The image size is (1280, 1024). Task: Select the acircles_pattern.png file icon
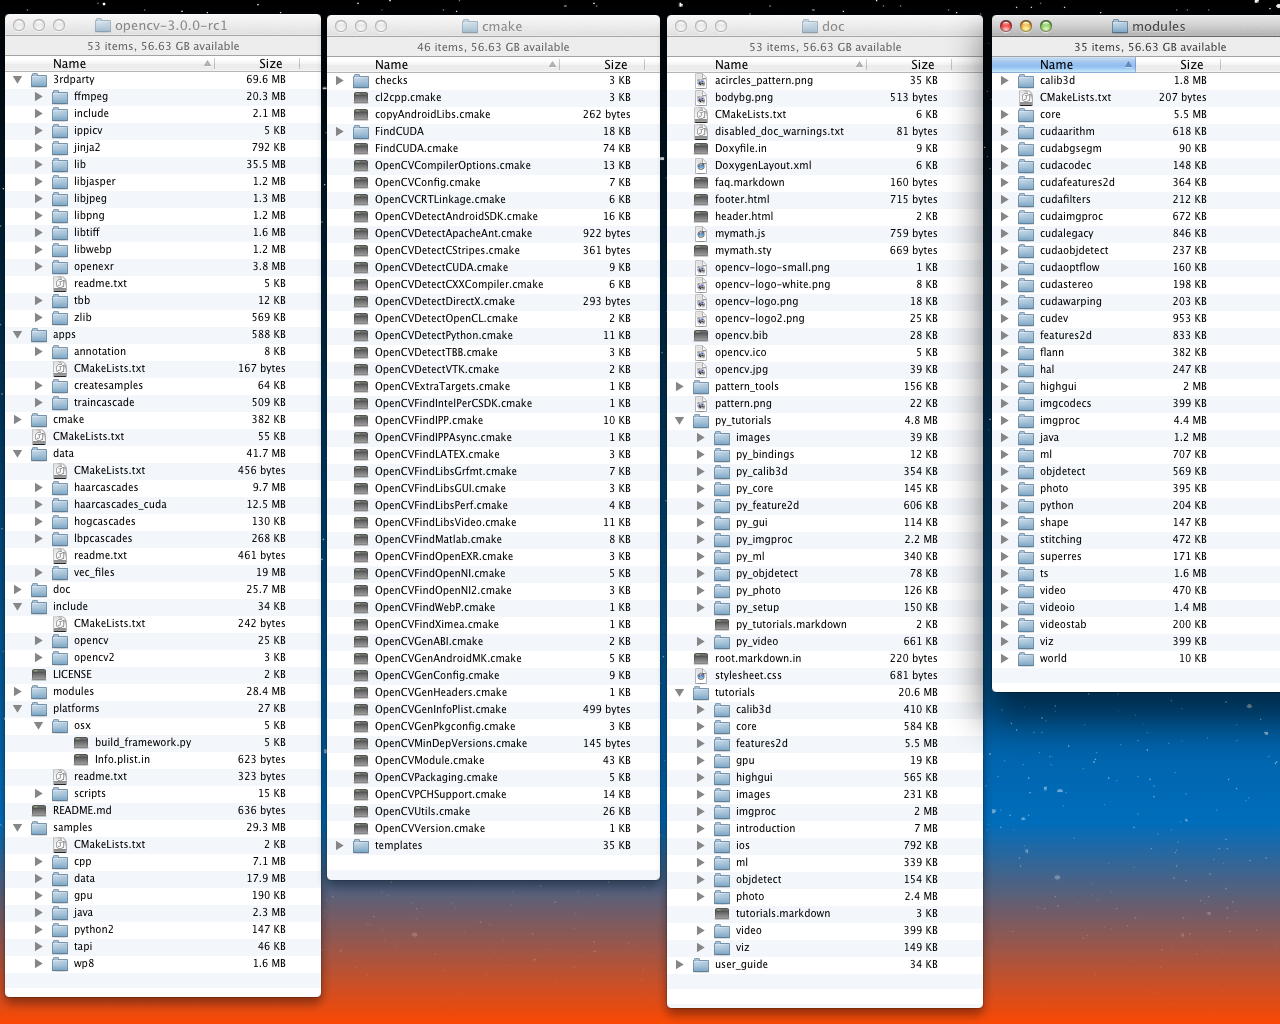(701, 81)
